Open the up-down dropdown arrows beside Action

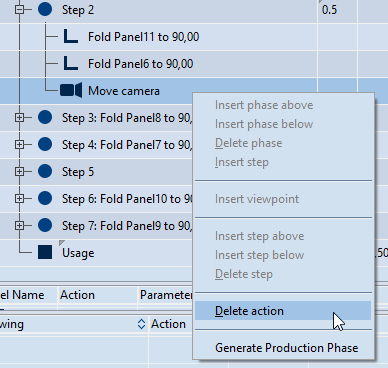pos(141,324)
